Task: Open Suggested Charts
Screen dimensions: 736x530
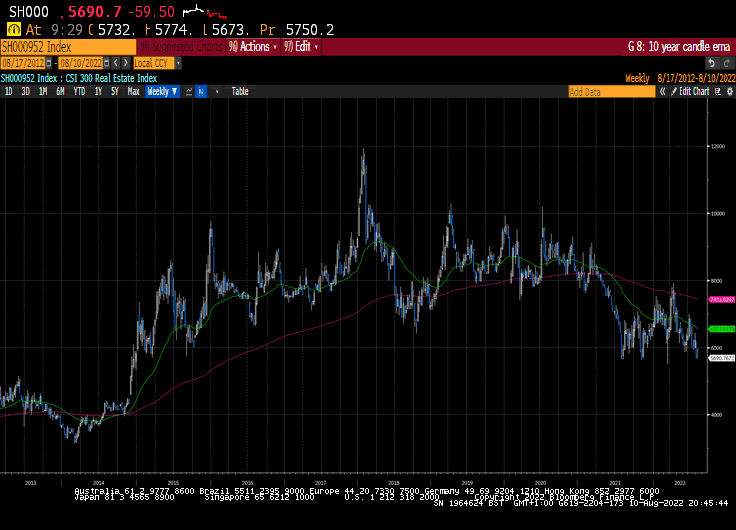Action: point(182,47)
